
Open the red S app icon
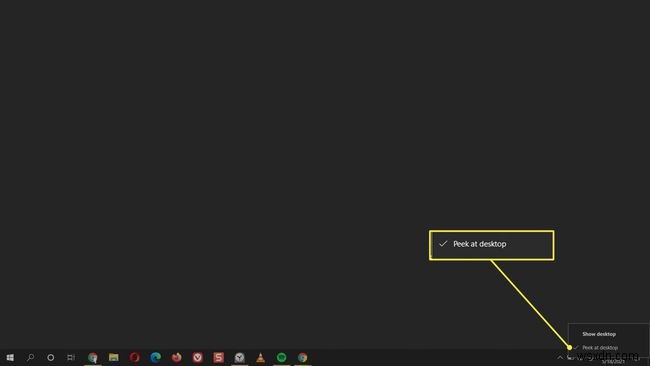[x=218, y=357]
